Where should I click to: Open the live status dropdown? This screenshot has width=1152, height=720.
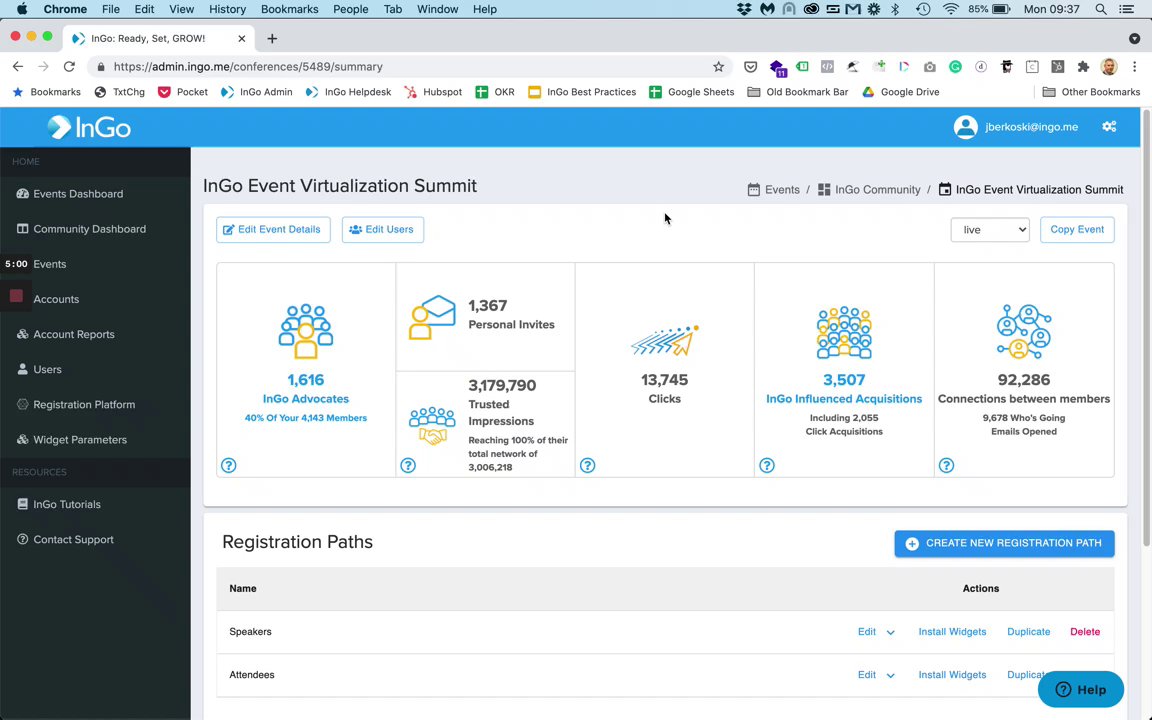point(990,230)
